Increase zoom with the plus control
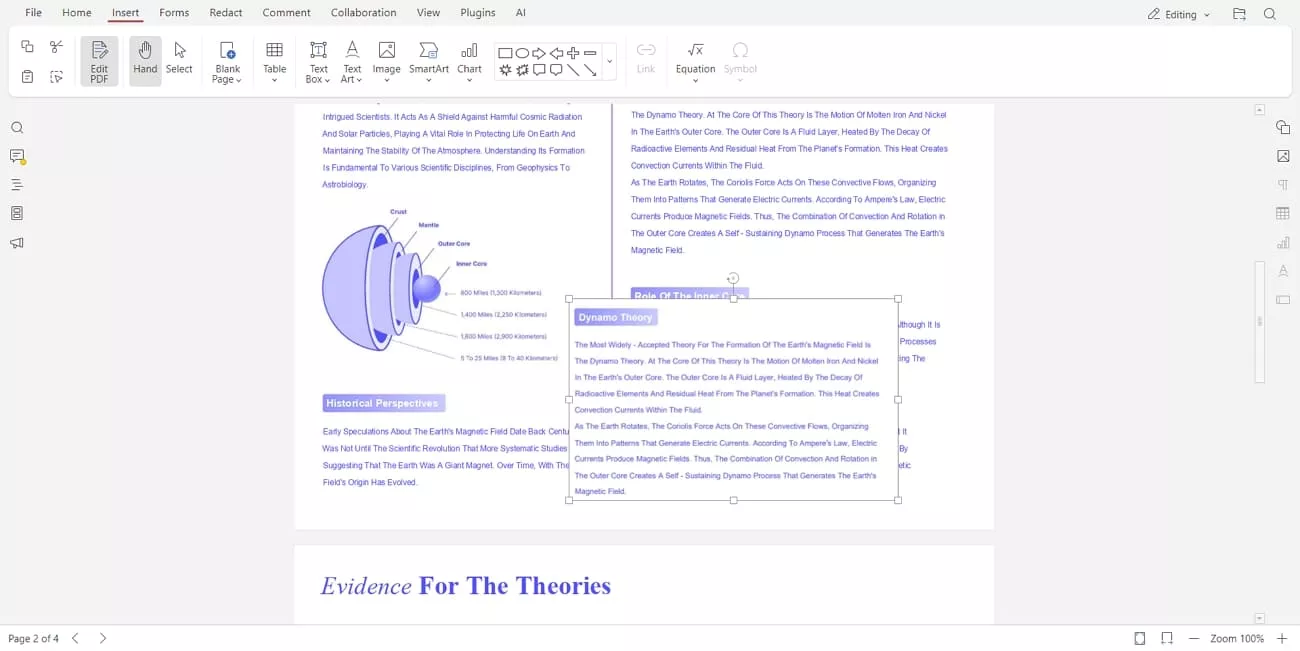This screenshot has width=1300, height=651. click(1281, 638)
